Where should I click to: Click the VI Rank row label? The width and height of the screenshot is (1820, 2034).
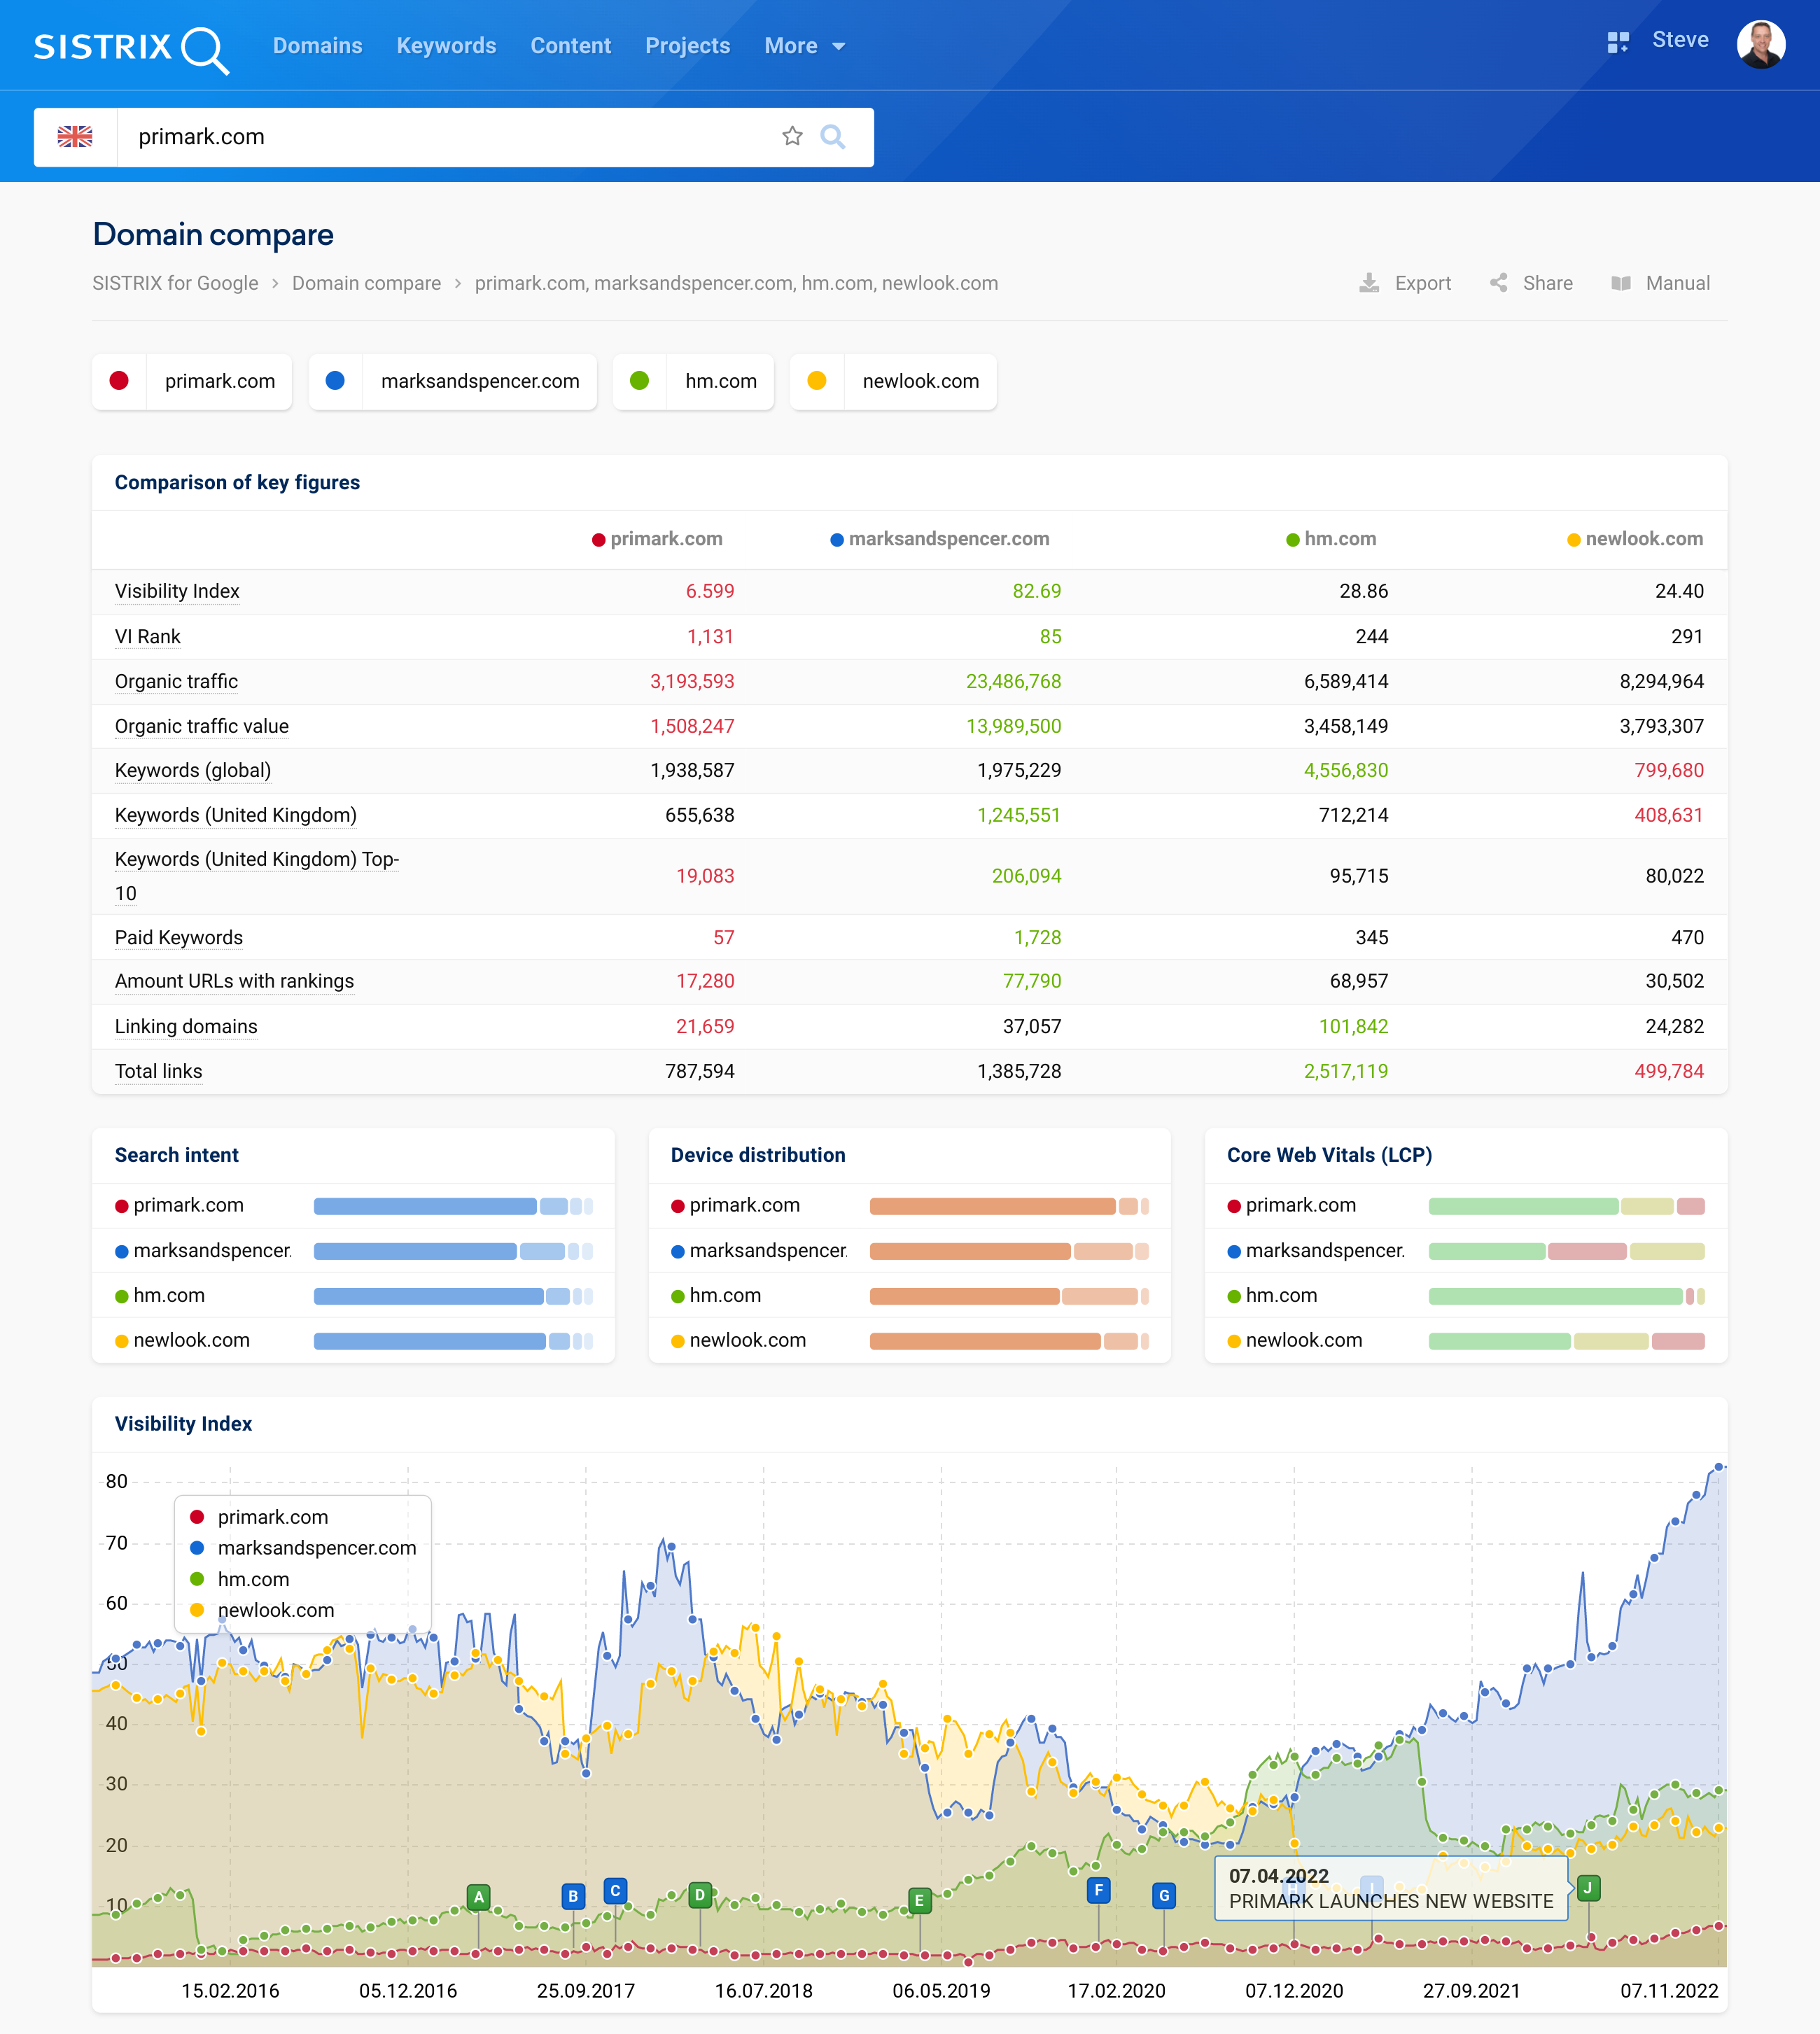(148, 636)
